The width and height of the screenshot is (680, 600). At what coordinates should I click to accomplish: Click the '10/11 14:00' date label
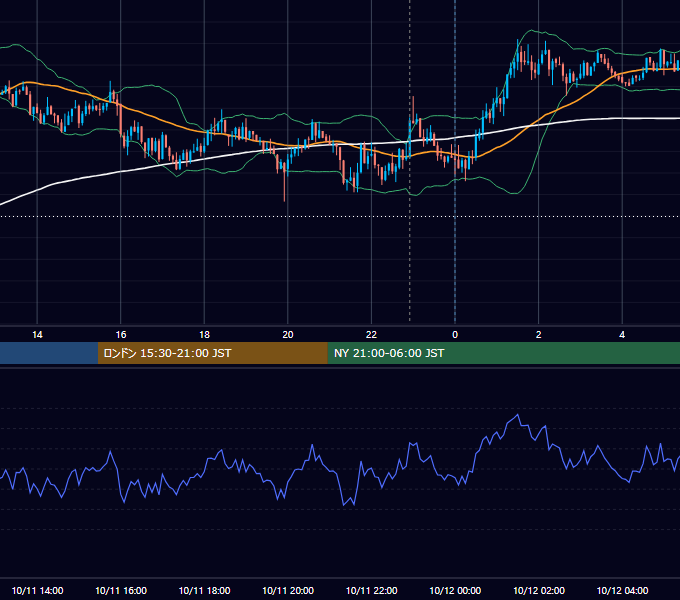coord(37,590)
